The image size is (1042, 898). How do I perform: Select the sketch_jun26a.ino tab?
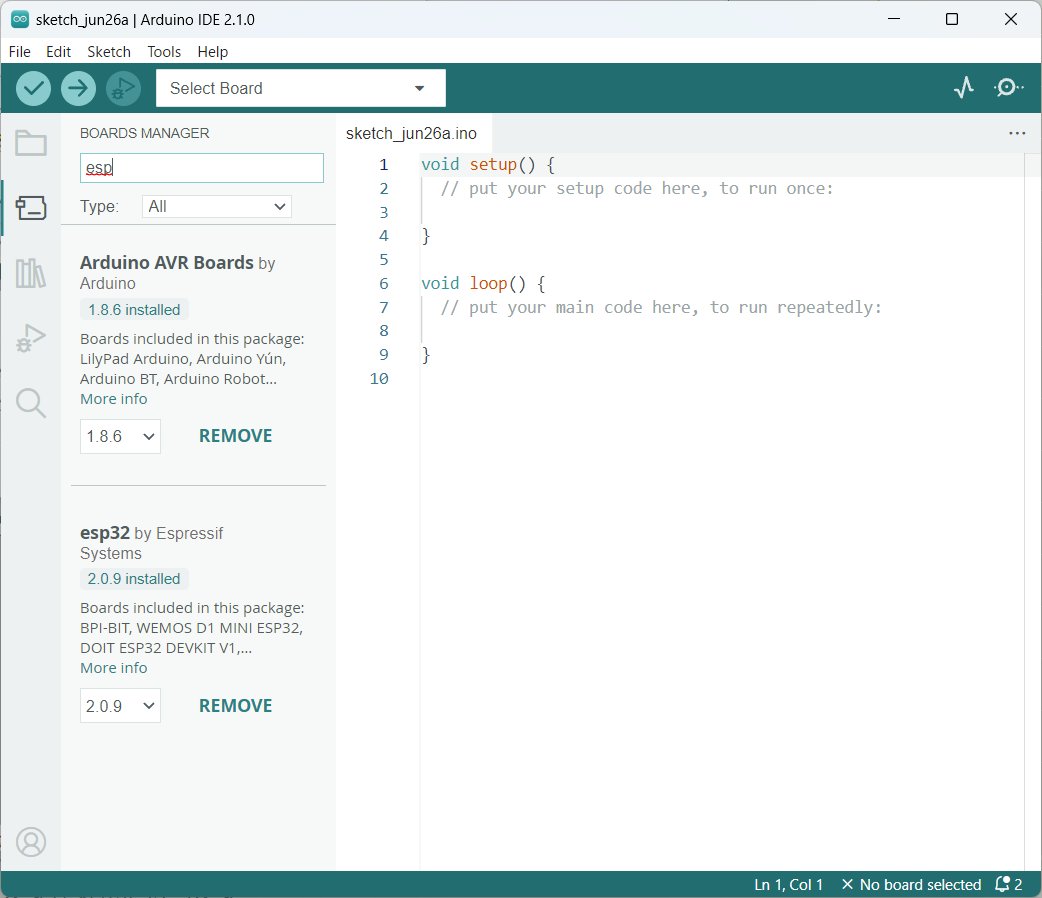[411, 134]
